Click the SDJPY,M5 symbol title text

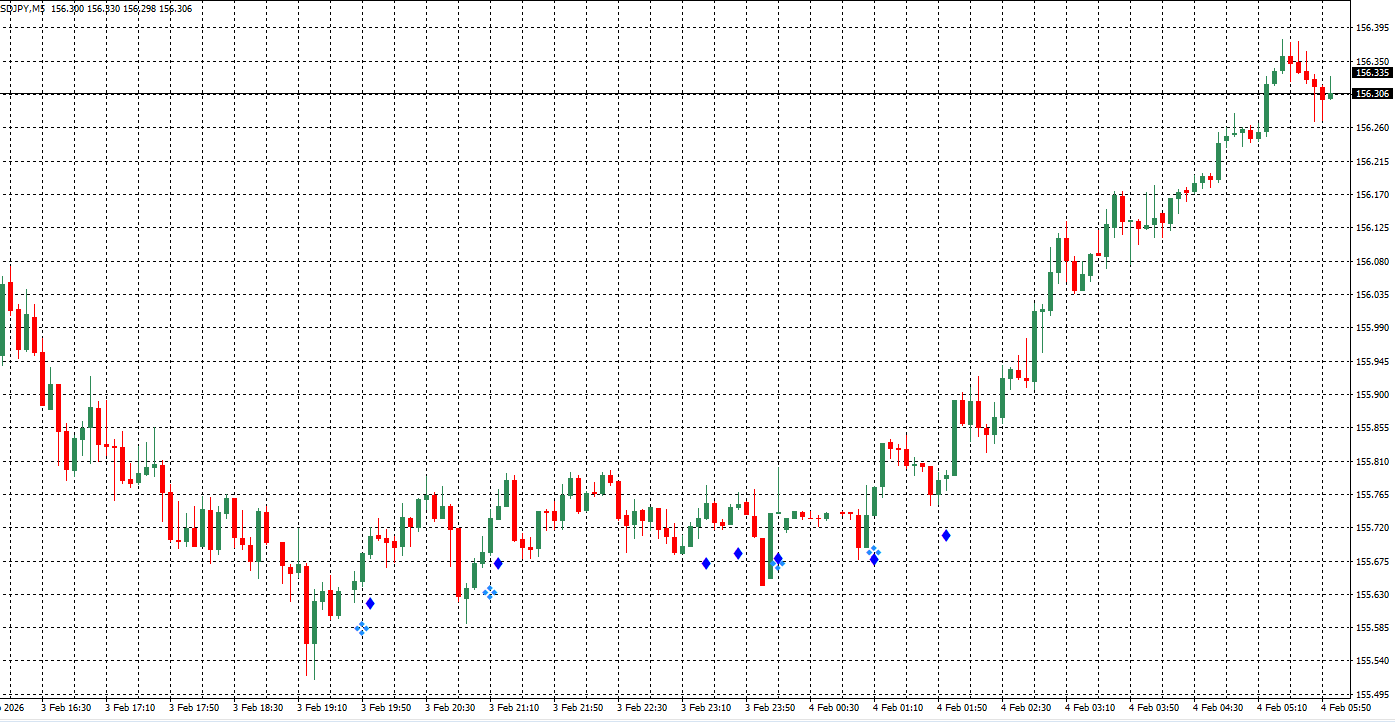pos(22,8)
